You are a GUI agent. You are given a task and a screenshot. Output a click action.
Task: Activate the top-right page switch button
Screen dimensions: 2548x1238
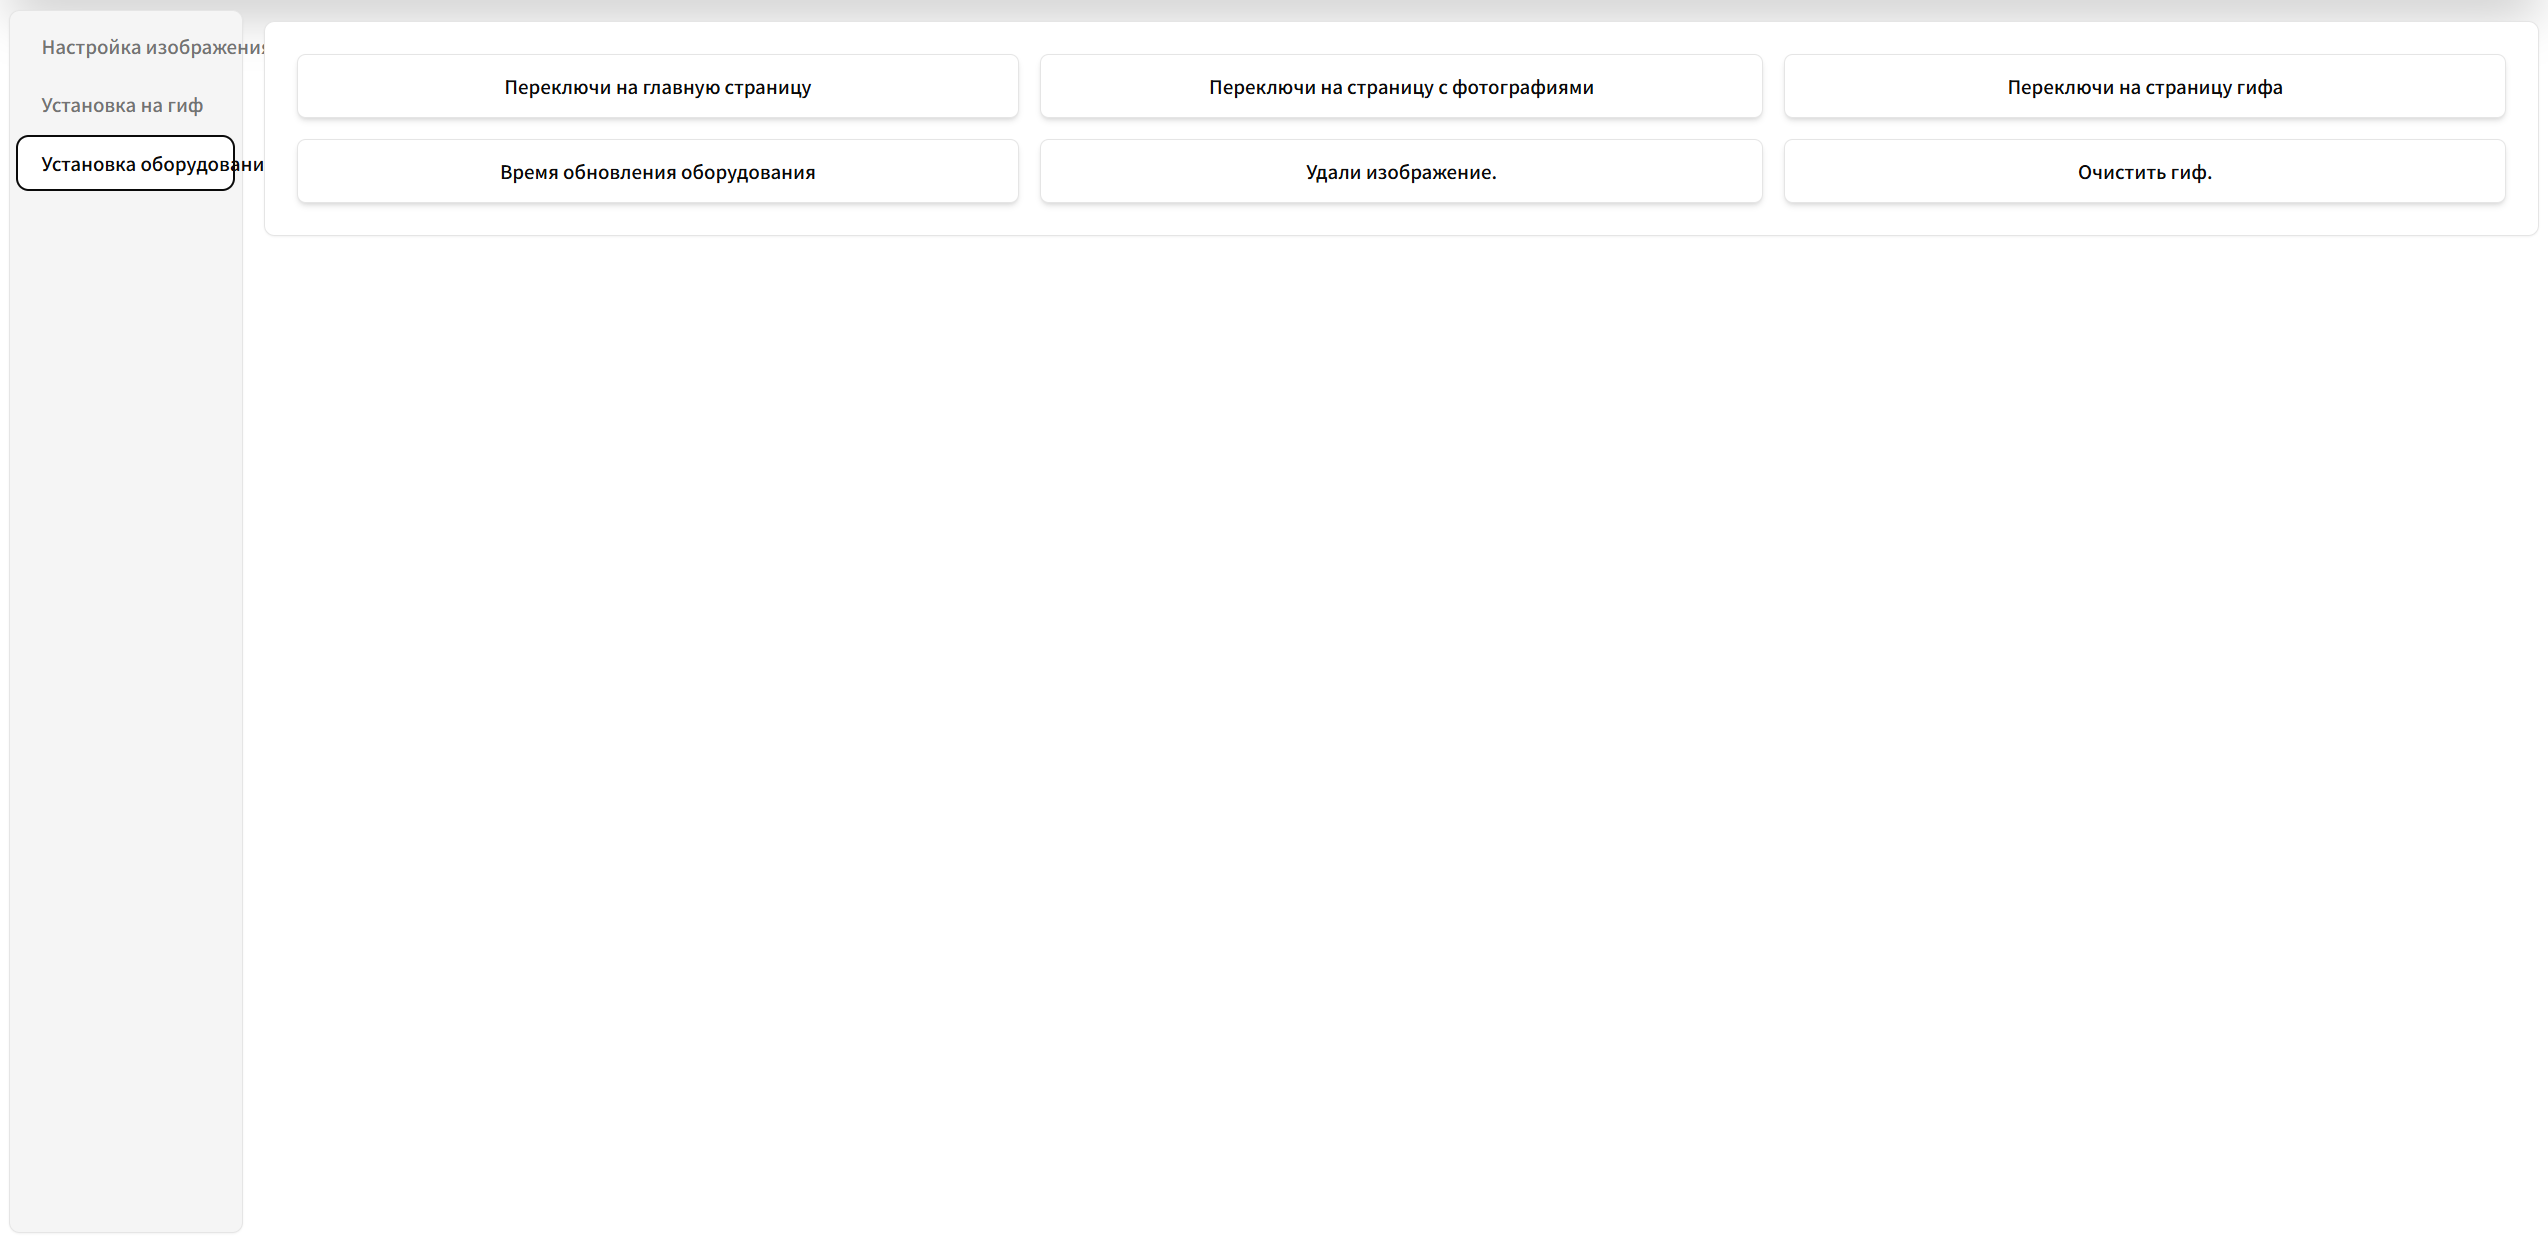(2144, 87)
